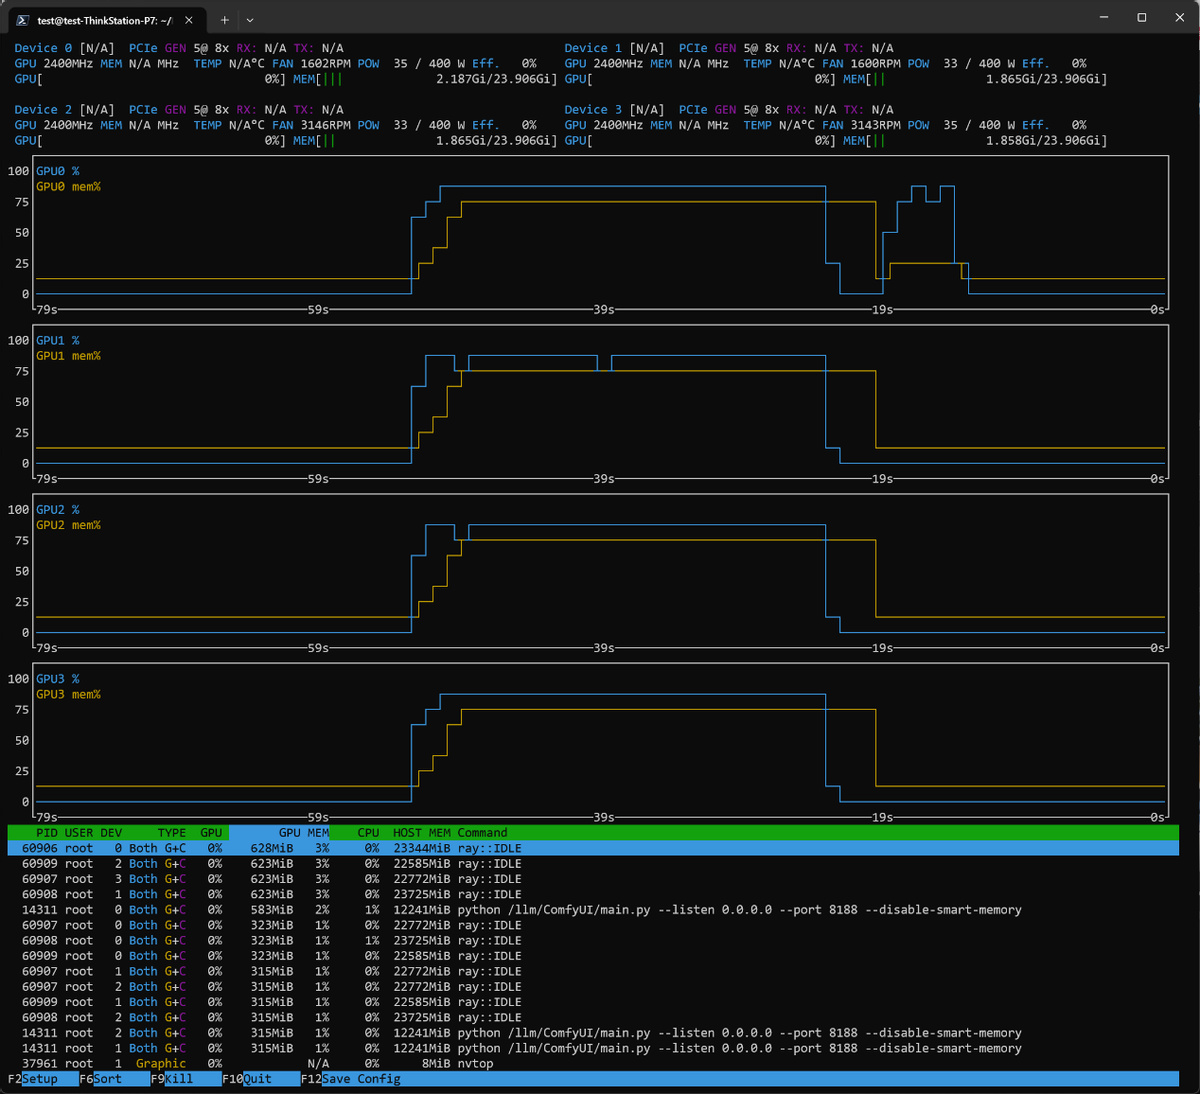Select the test@test-ThinkStation-P7 terminal tab

105,20
